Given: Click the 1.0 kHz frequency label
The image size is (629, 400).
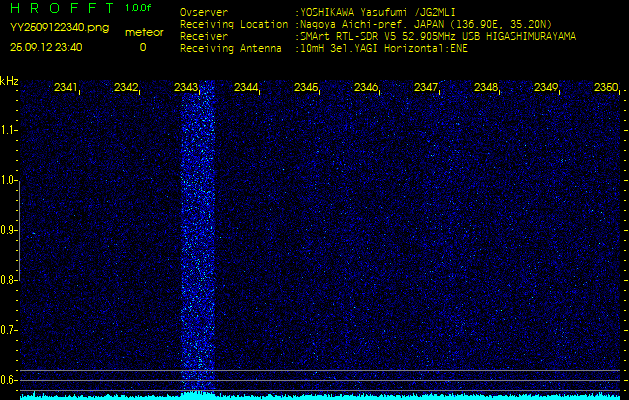Looking at the screenshot, I should point(9,180).
